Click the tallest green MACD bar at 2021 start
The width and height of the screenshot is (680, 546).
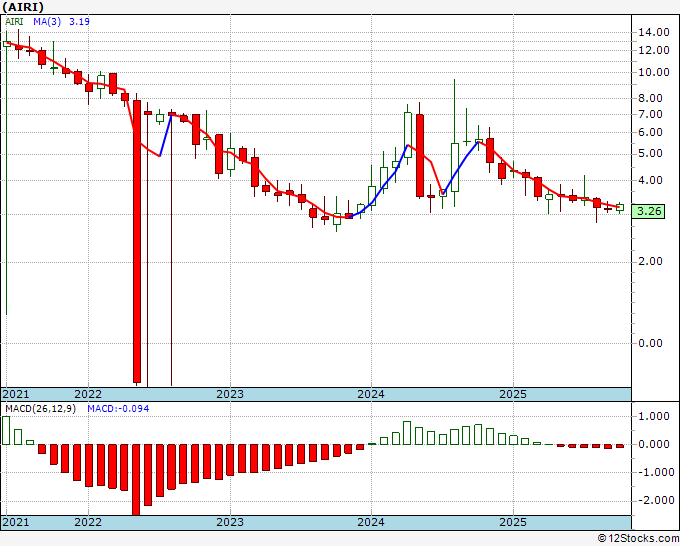pos(6,430)
